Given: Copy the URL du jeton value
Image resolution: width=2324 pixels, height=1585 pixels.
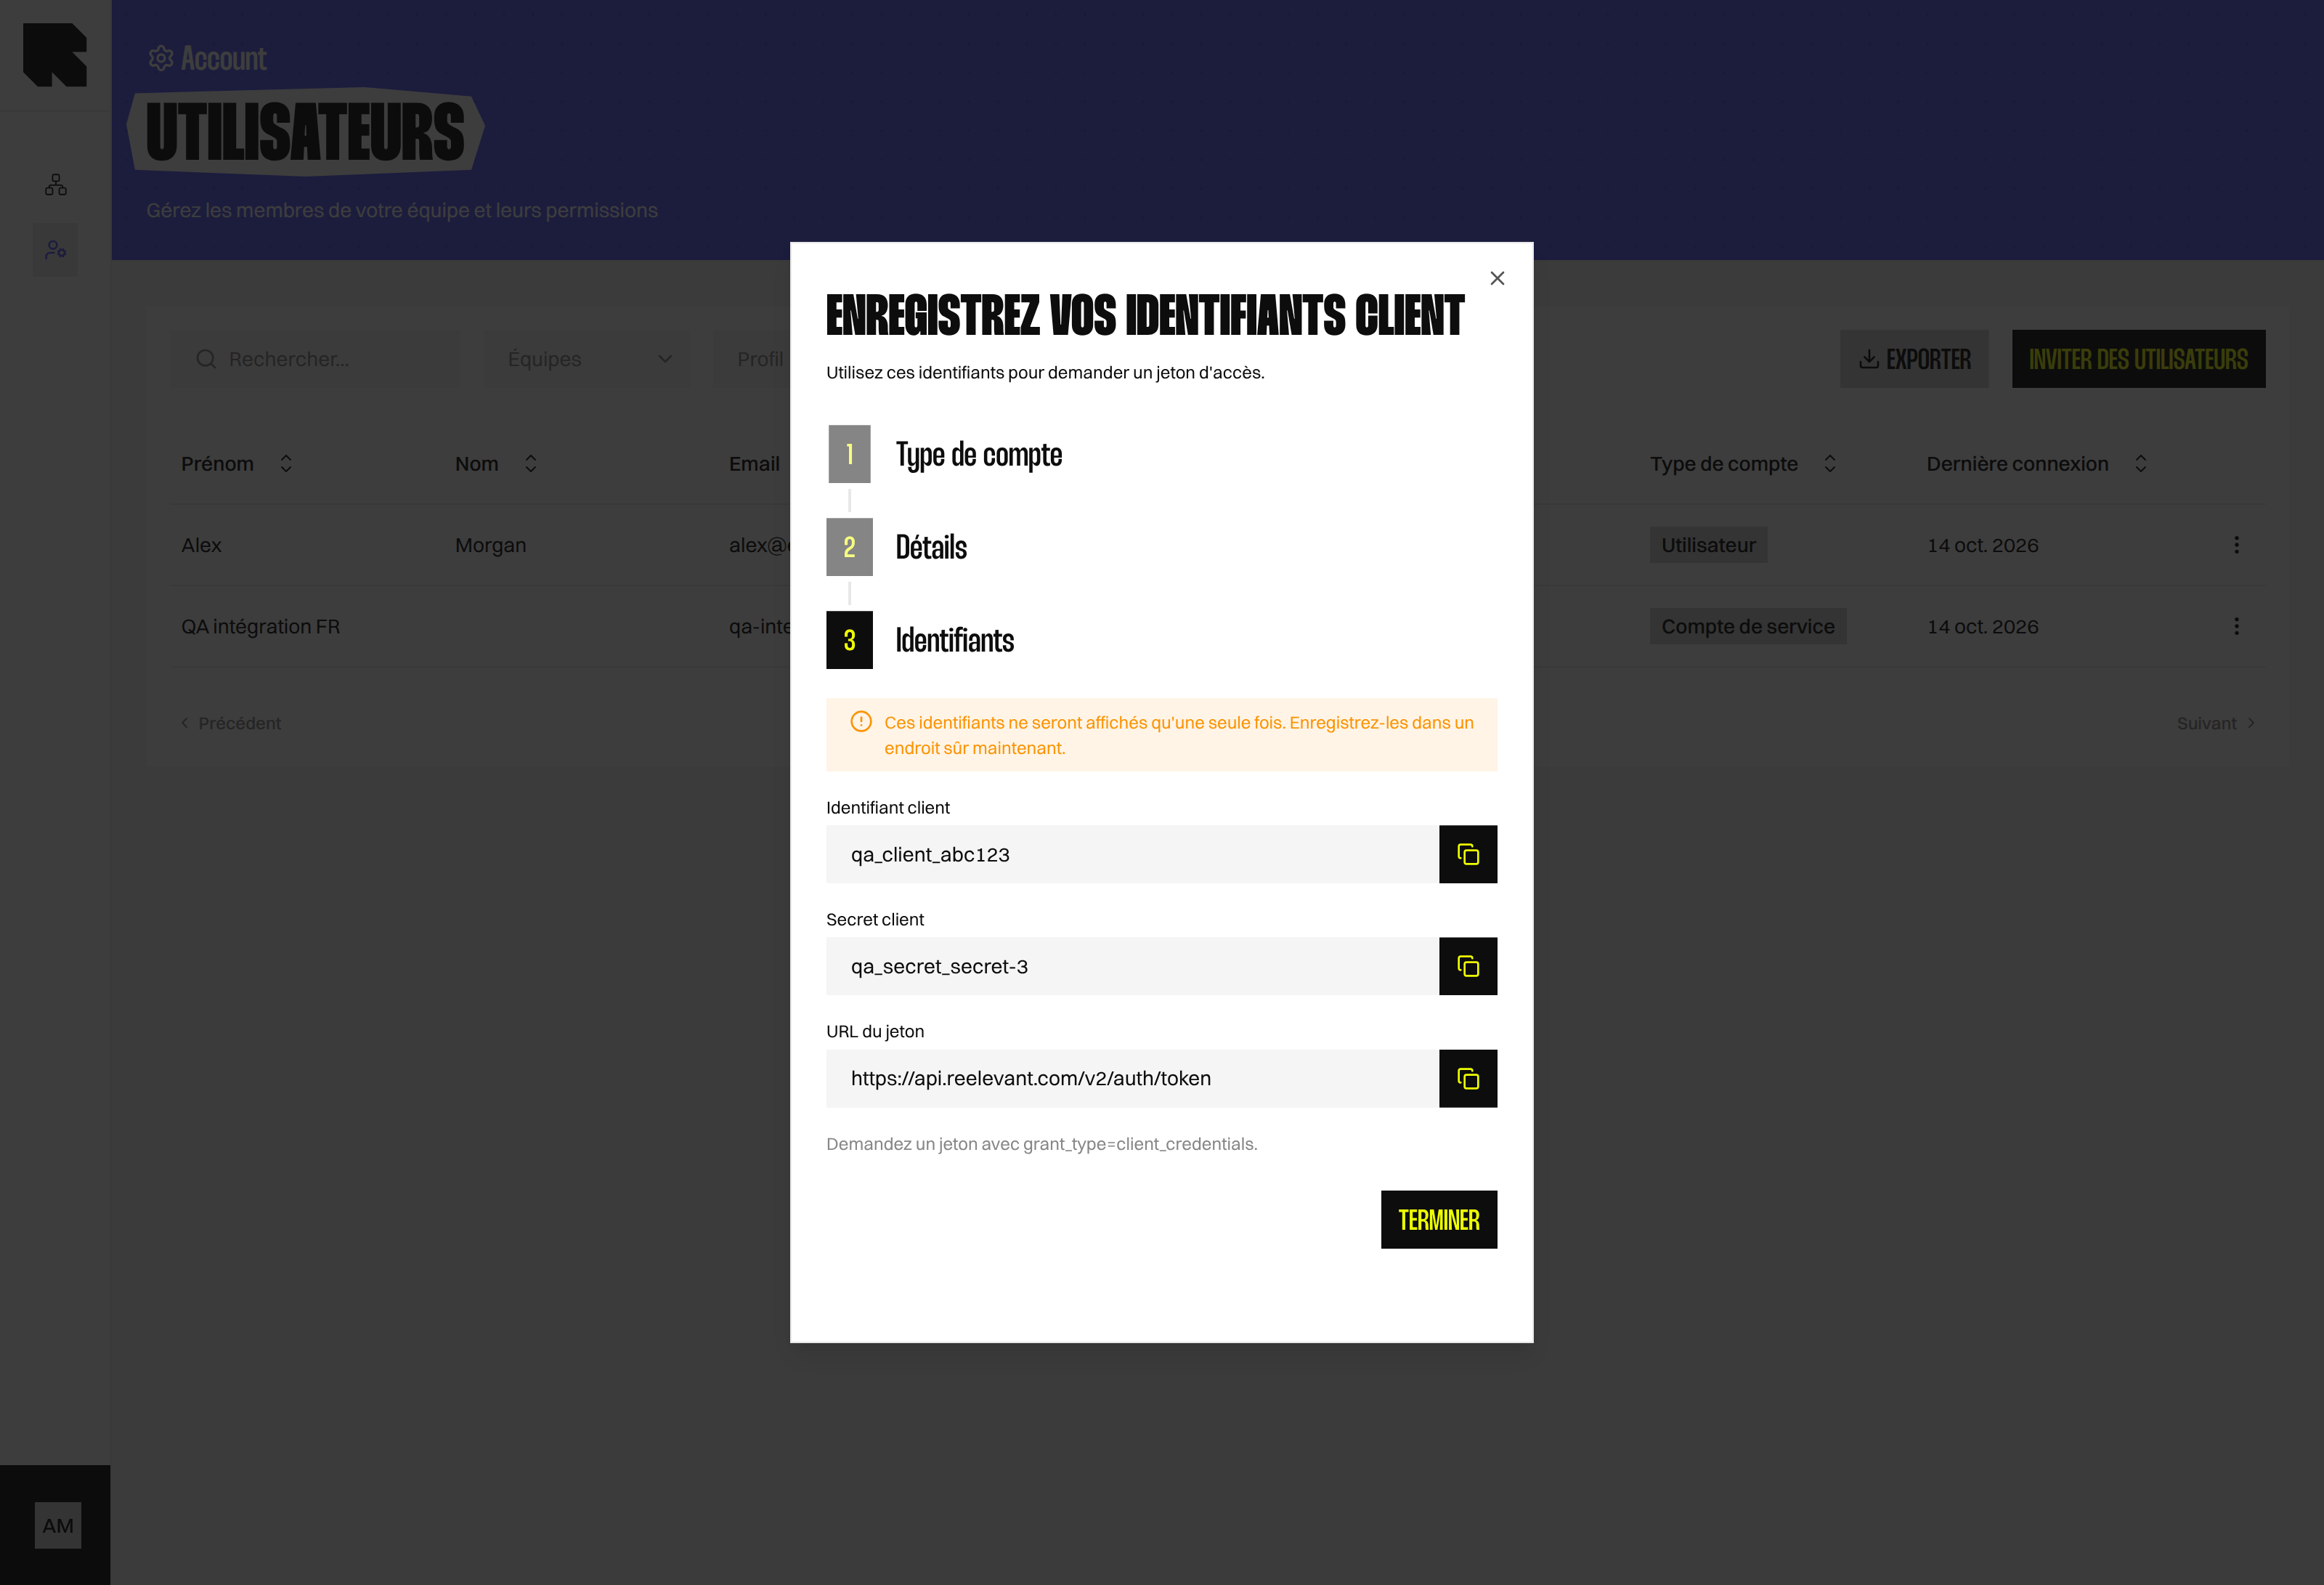Looking at the screenshot, I should click(1467, 1078).
